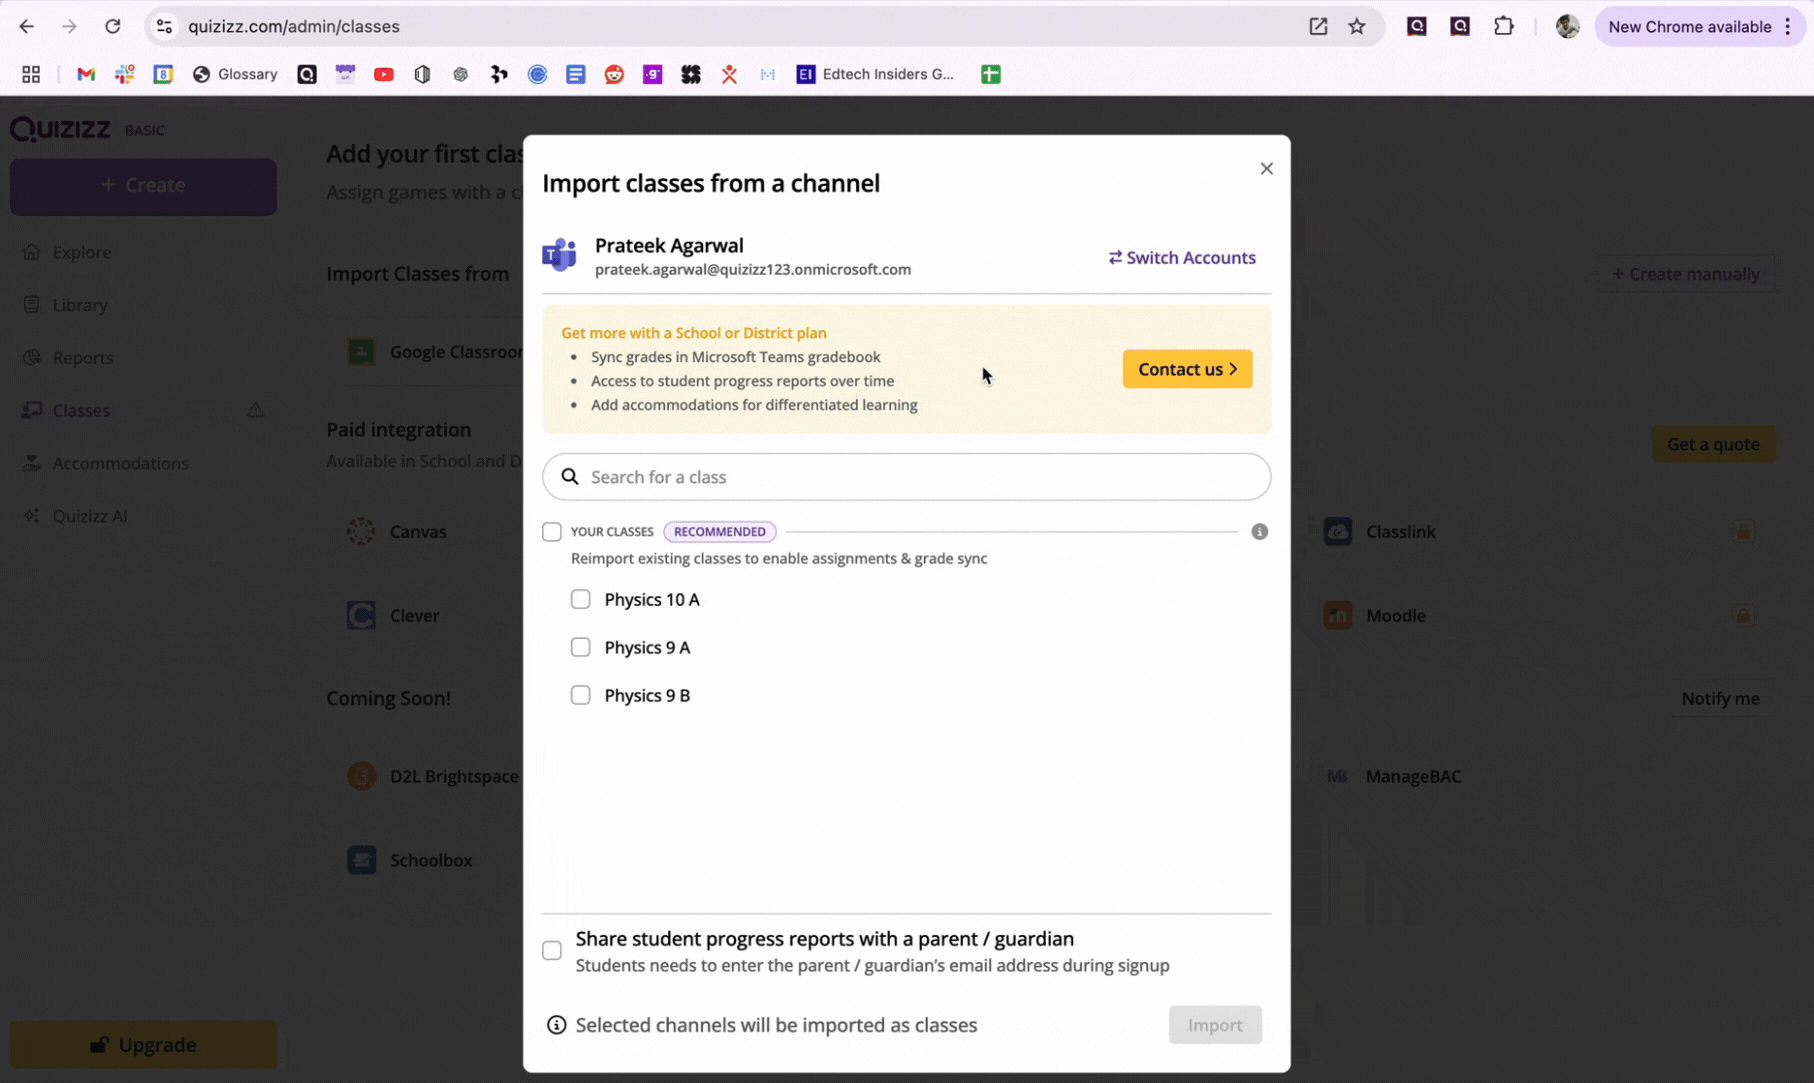Click lock icon next to Classlink
This screenshot has width=1814, height=1083.
[x=1743, y=532]
